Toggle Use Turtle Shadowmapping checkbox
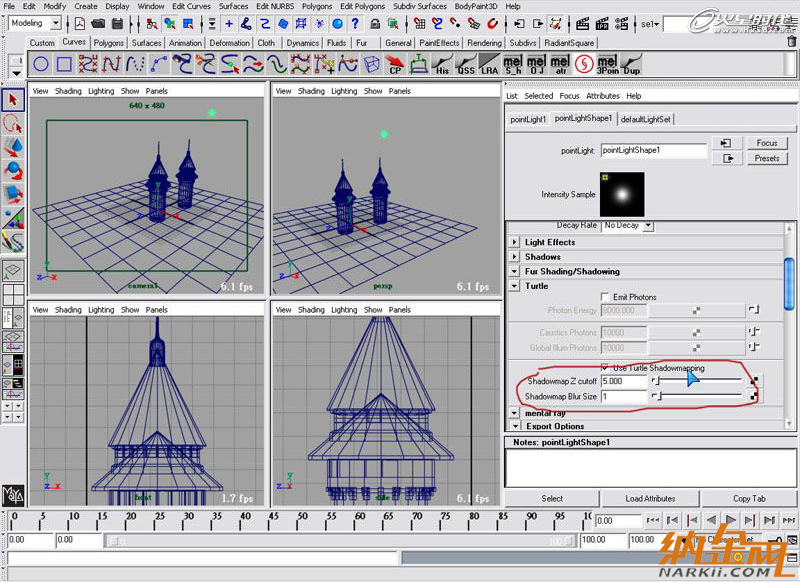The height and width of the screenshot is (582, 800). click(605, 368)
